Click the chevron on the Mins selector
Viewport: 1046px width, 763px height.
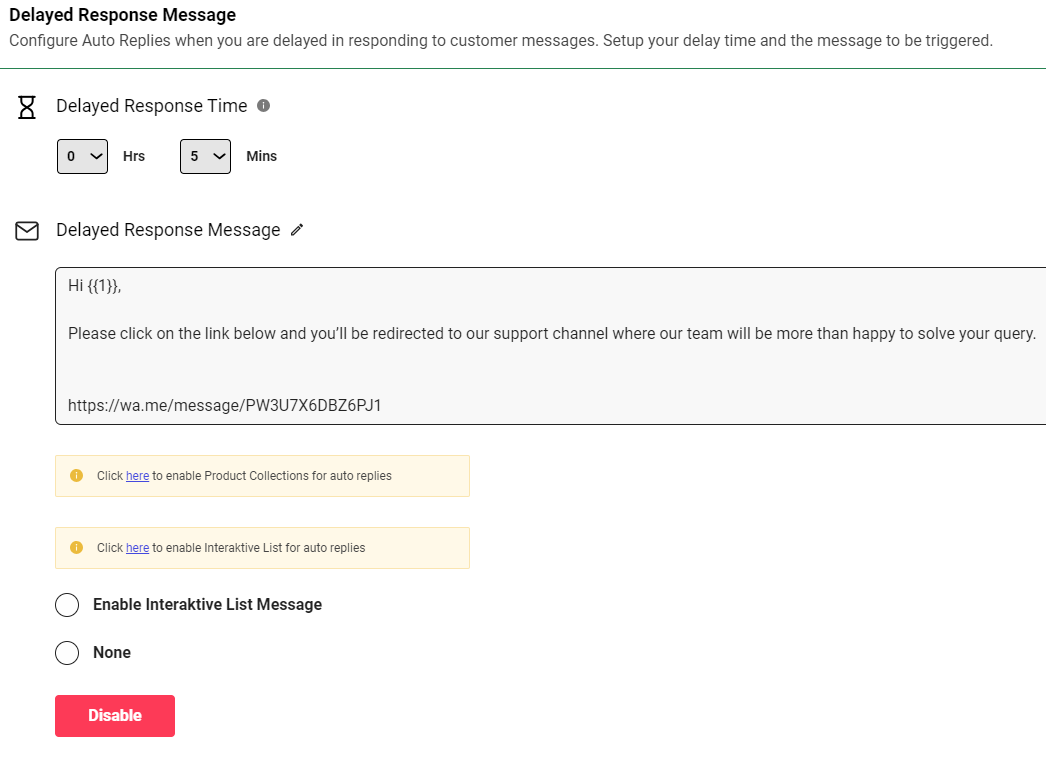coord(218,156)
